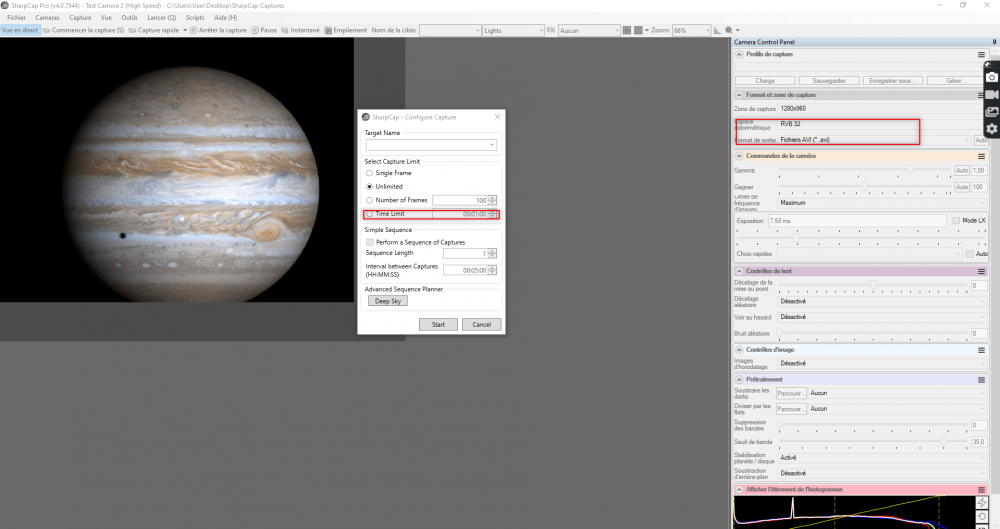Click the Sauvegarder profile button
Image resolution: width=1000 pixels, height=529 pixels.
coord(829,80)
